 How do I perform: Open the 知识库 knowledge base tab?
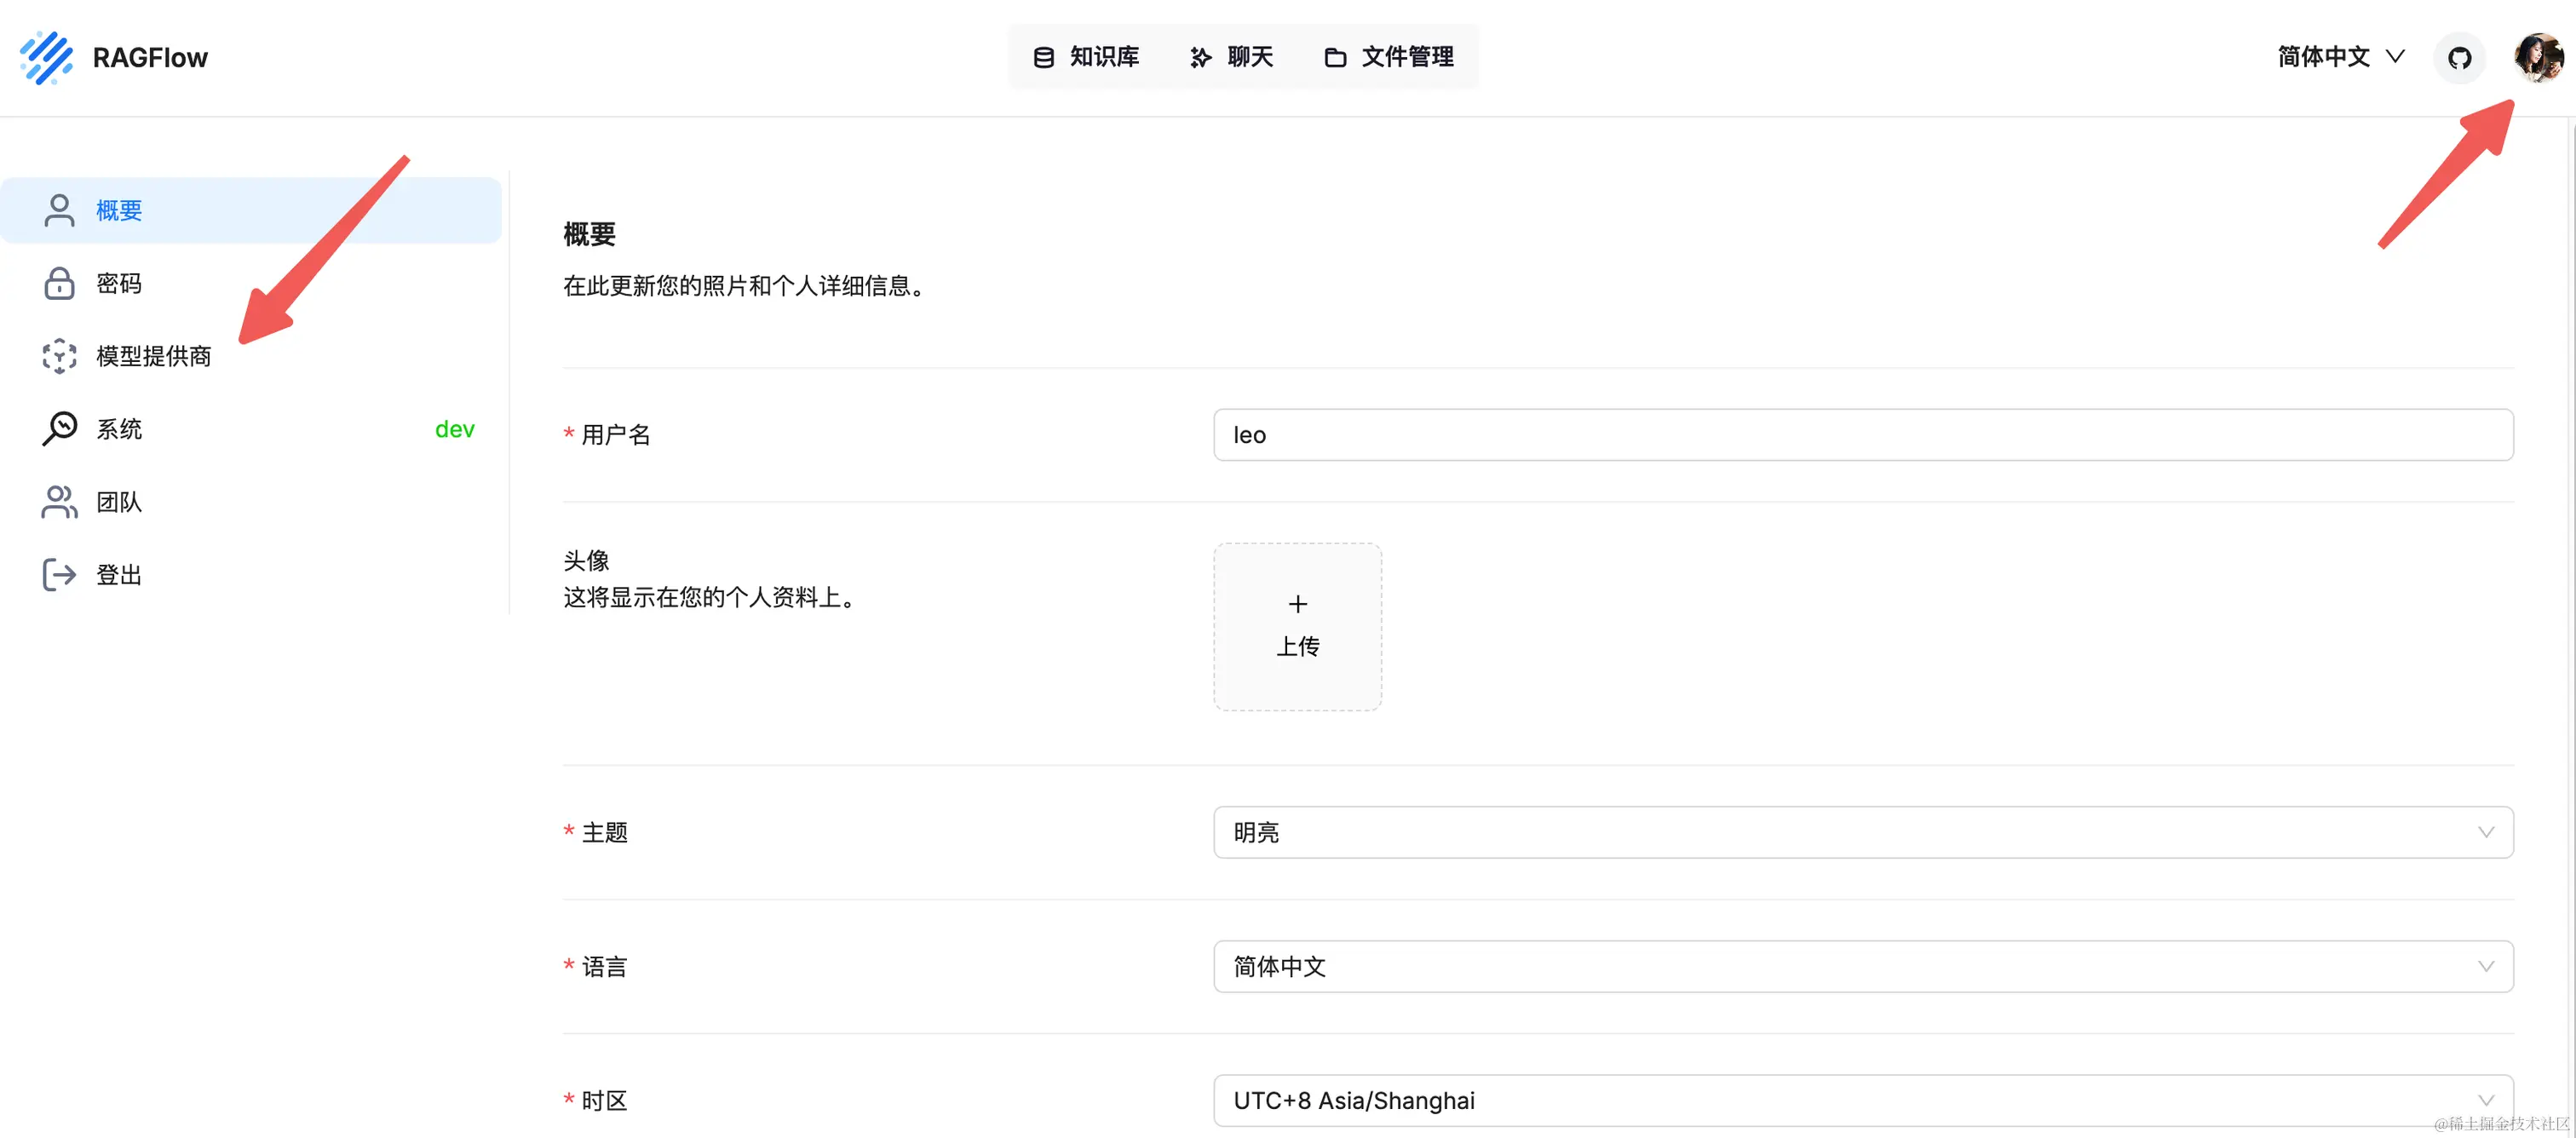[1086, 57]
